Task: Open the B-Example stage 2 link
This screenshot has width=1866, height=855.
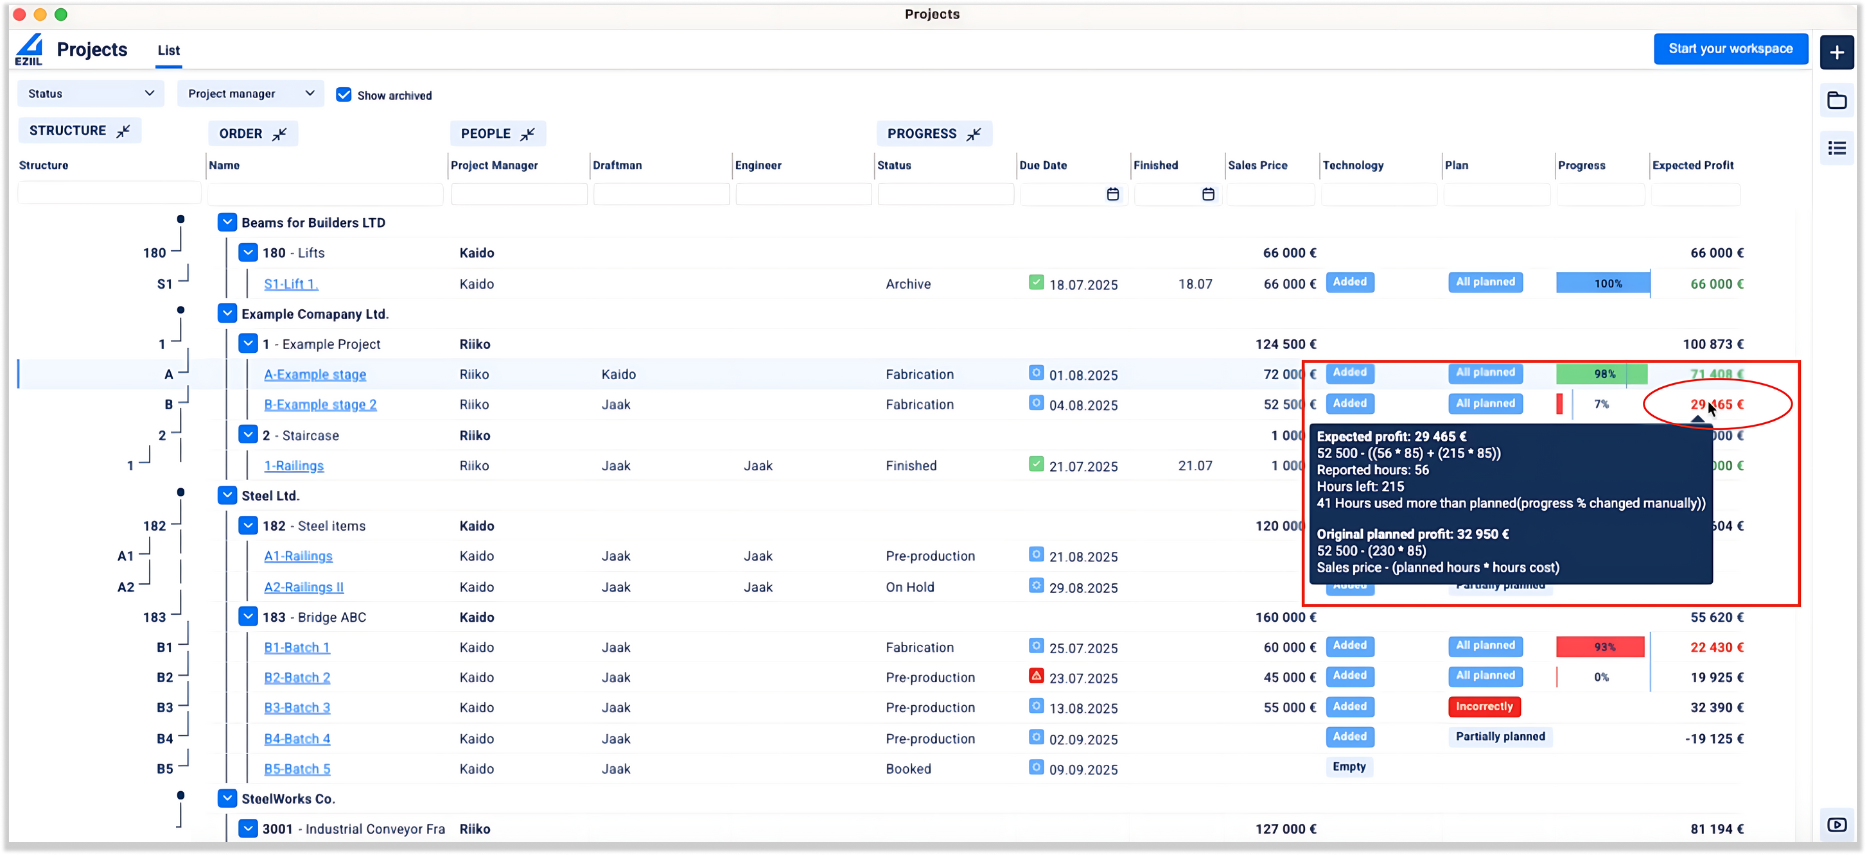Action: pos(320,405)
